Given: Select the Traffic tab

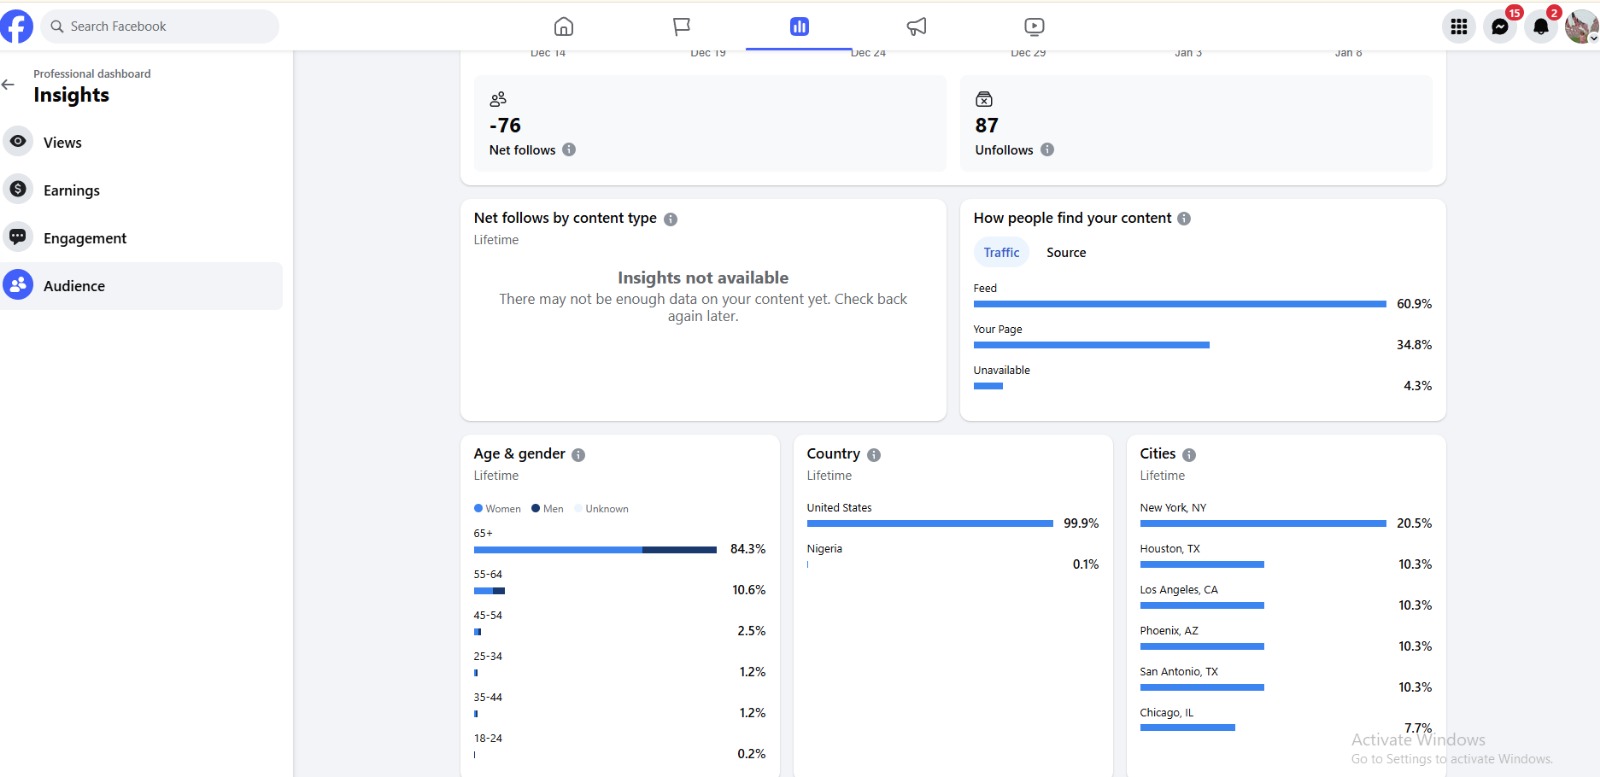Looking at the screenshot, I should pyautogui.click(x=1001, y=253).
